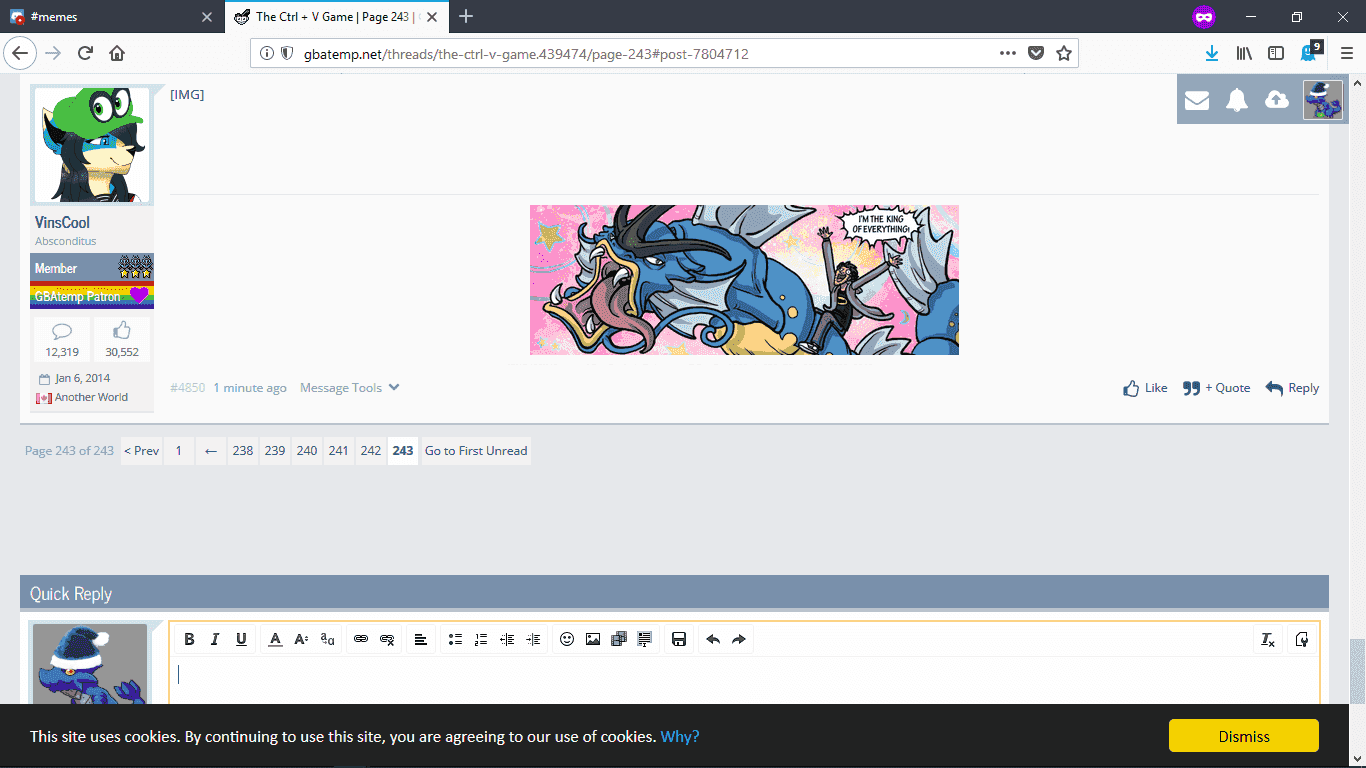Switch to the #memes browser tab

click(x=110, y=16)
